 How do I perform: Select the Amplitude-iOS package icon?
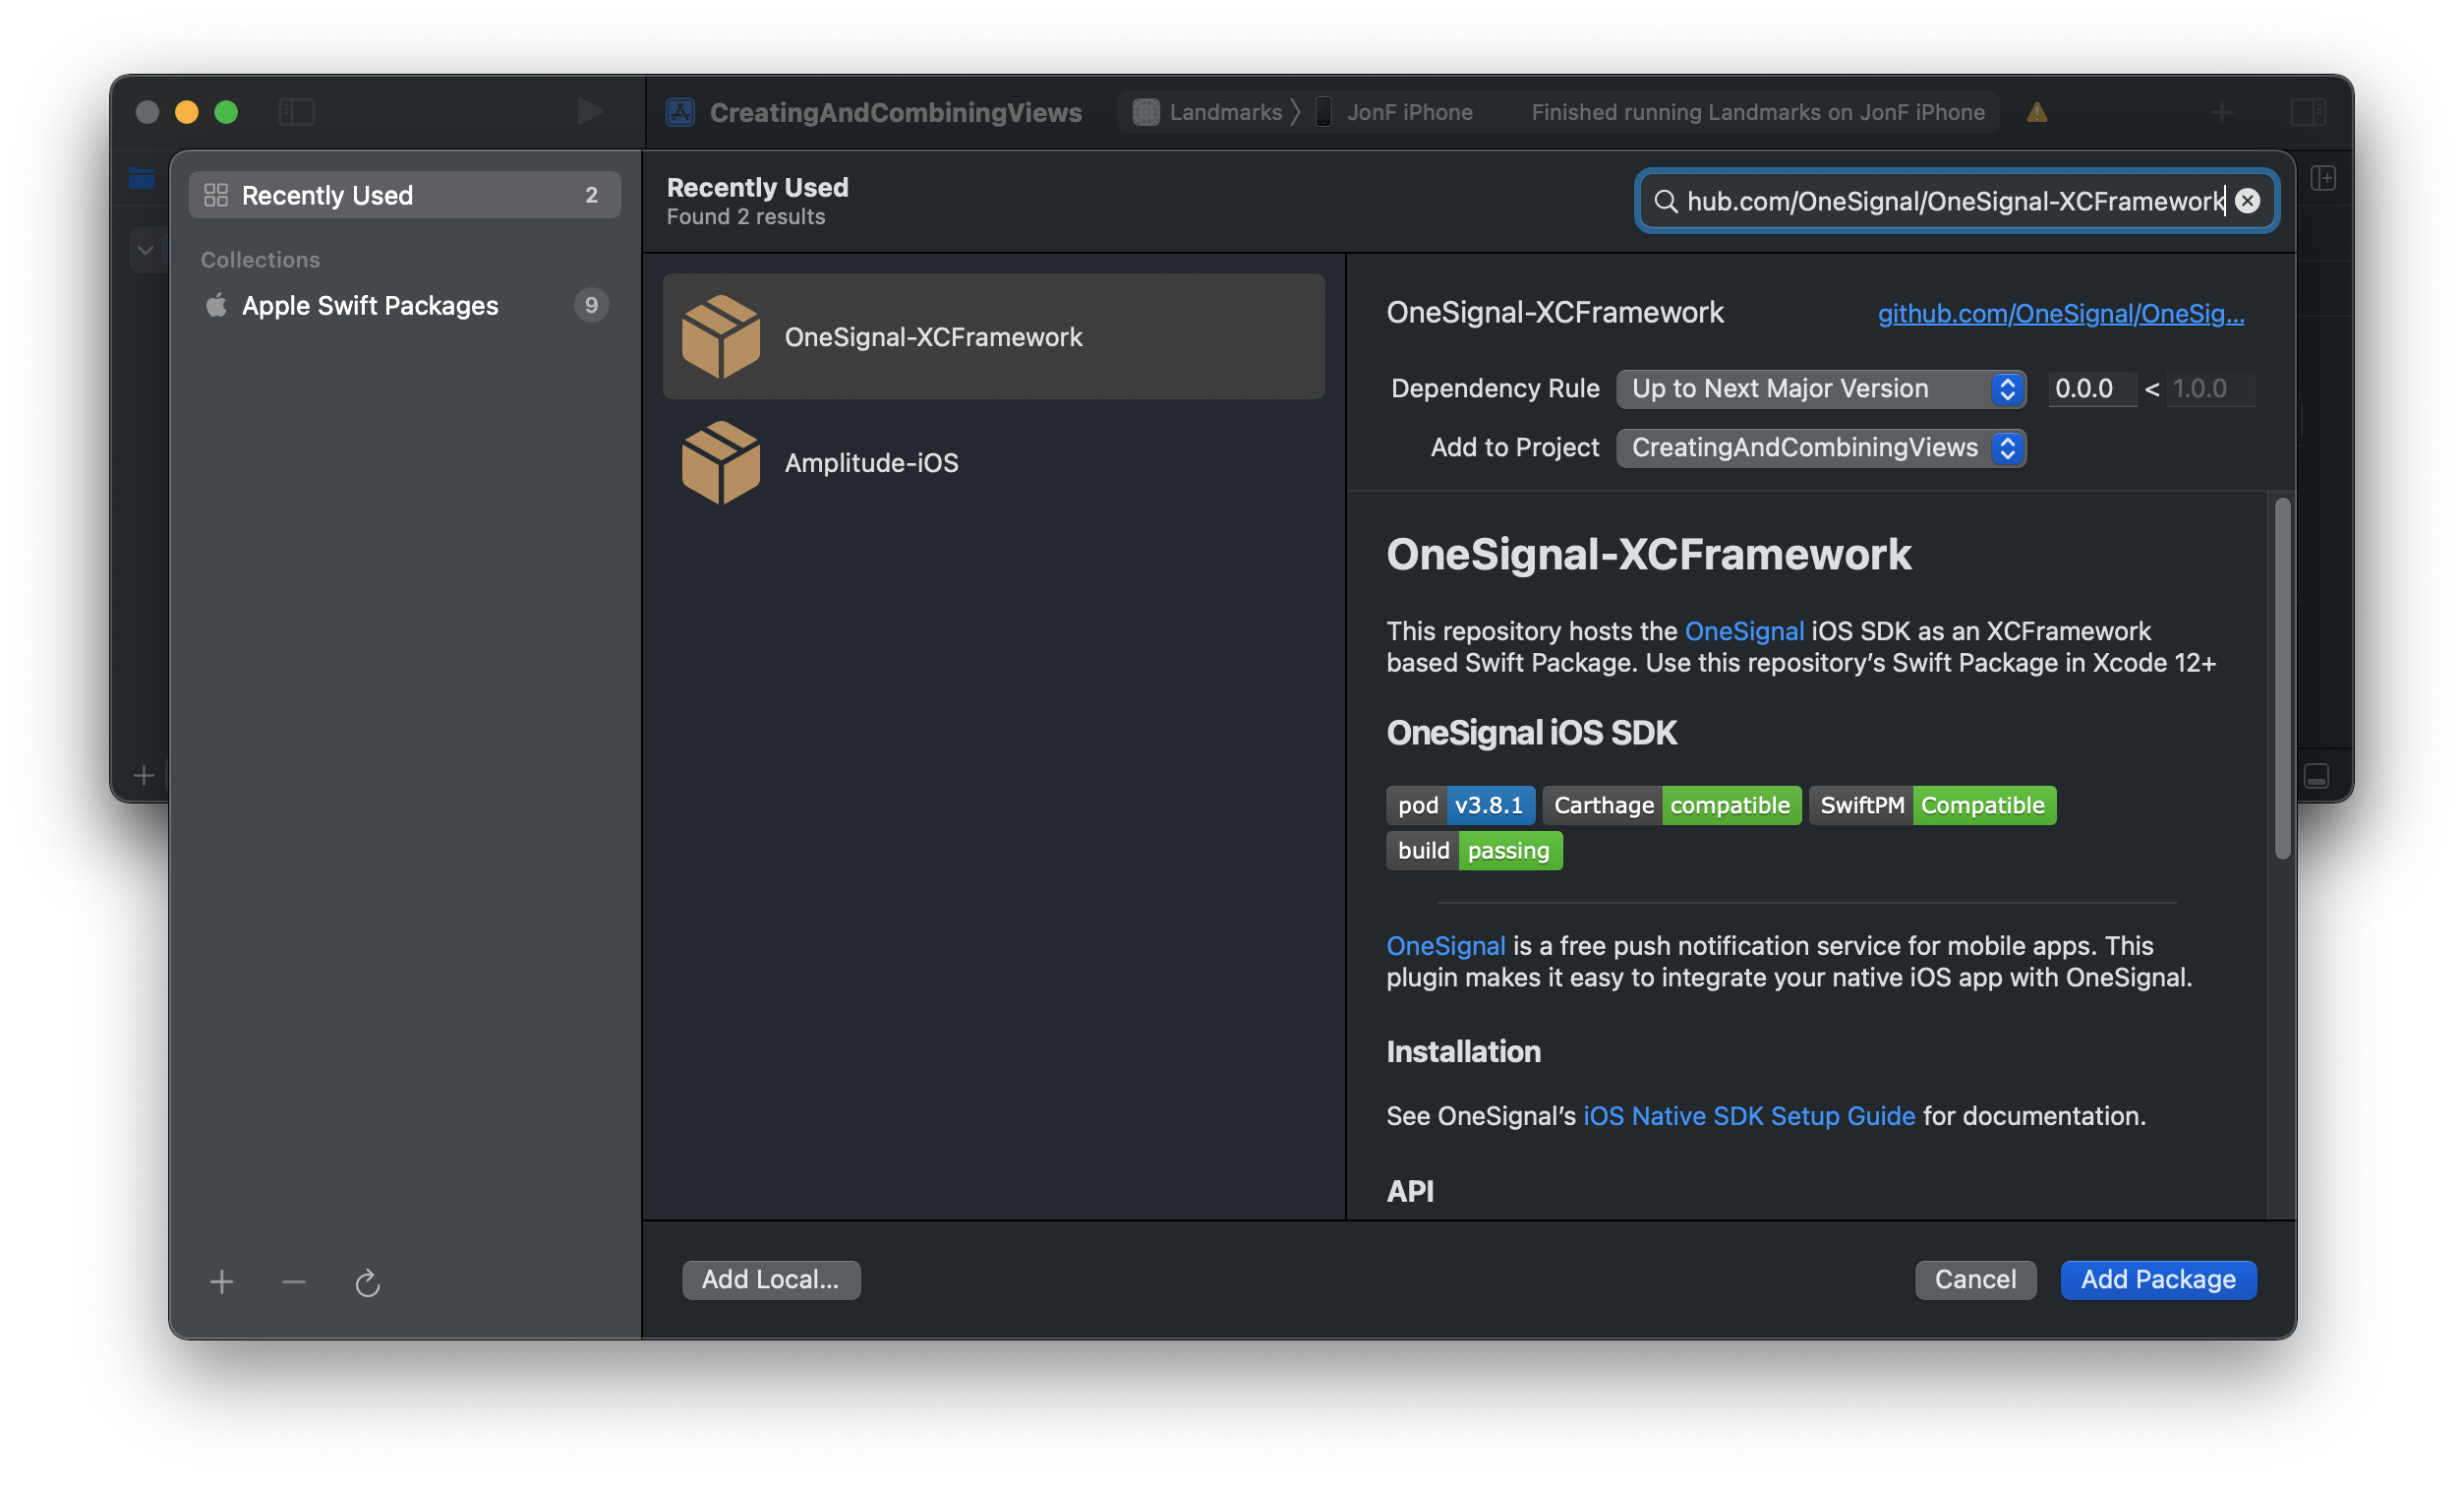point(720,462)
